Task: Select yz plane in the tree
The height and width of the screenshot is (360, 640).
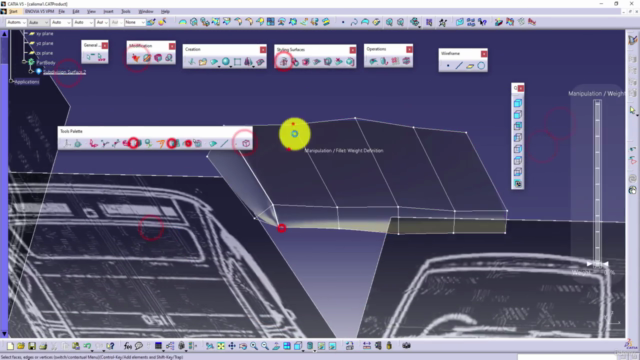Action: (45, 43)
